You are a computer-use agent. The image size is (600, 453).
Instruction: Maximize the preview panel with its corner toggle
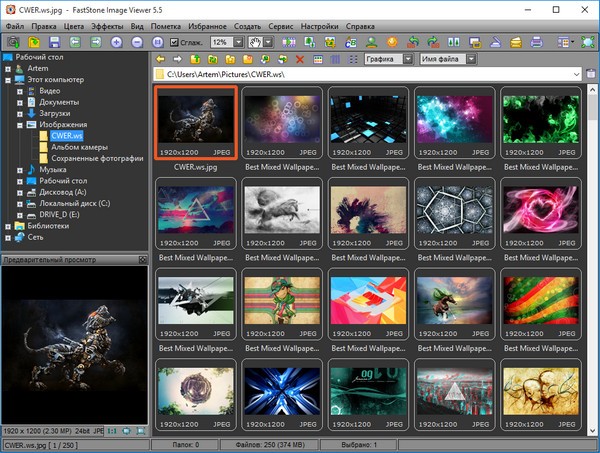coord(143,259)
